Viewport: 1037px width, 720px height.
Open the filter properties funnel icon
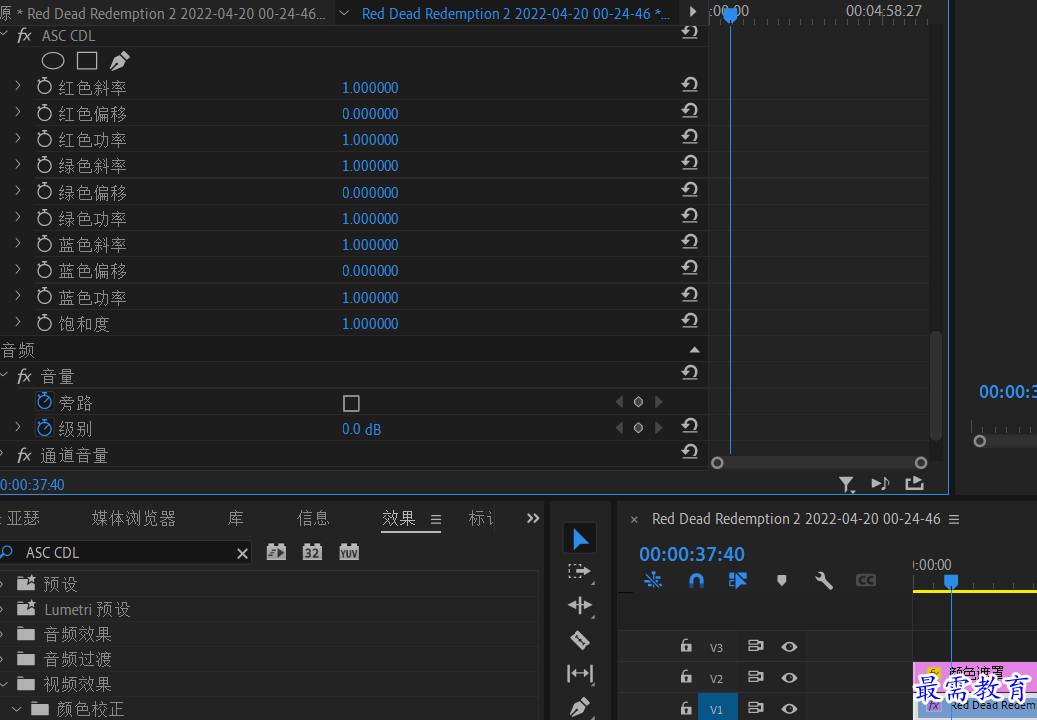click(x=847, y=485)
